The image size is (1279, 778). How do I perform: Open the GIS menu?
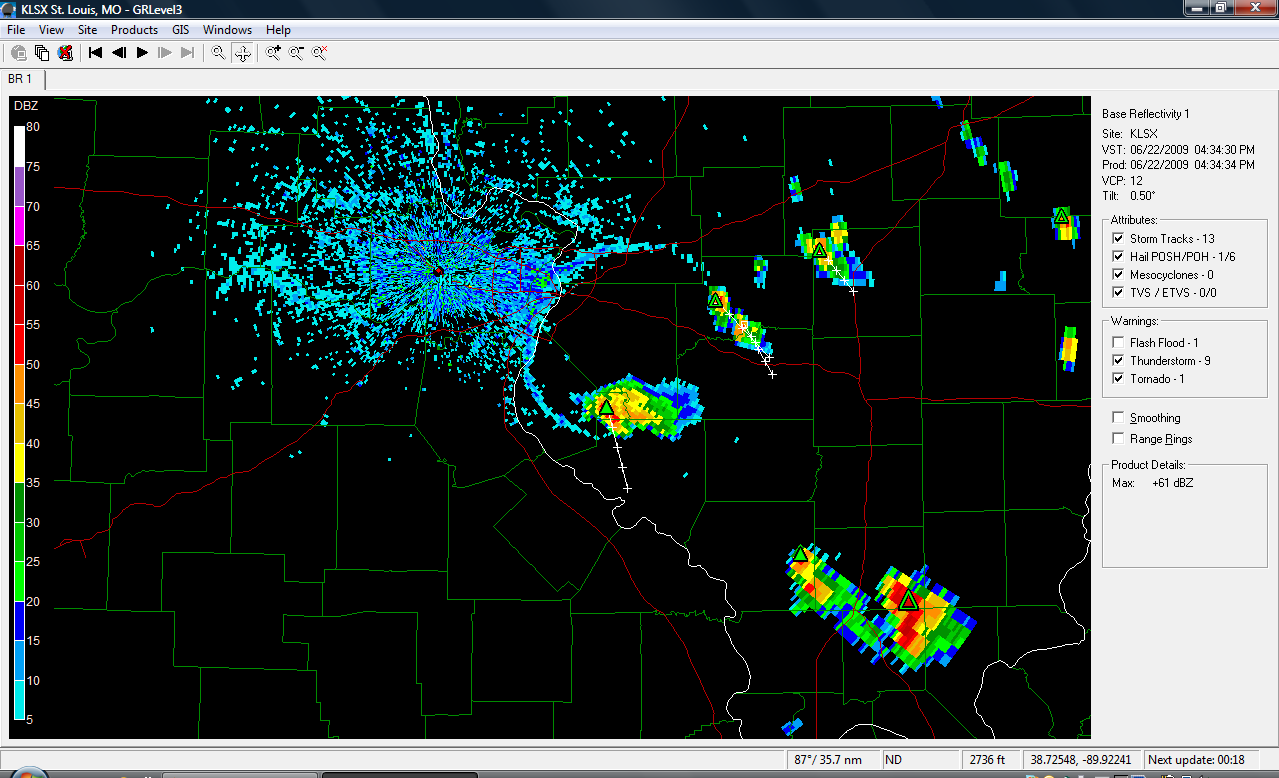(x=180, y=30)
